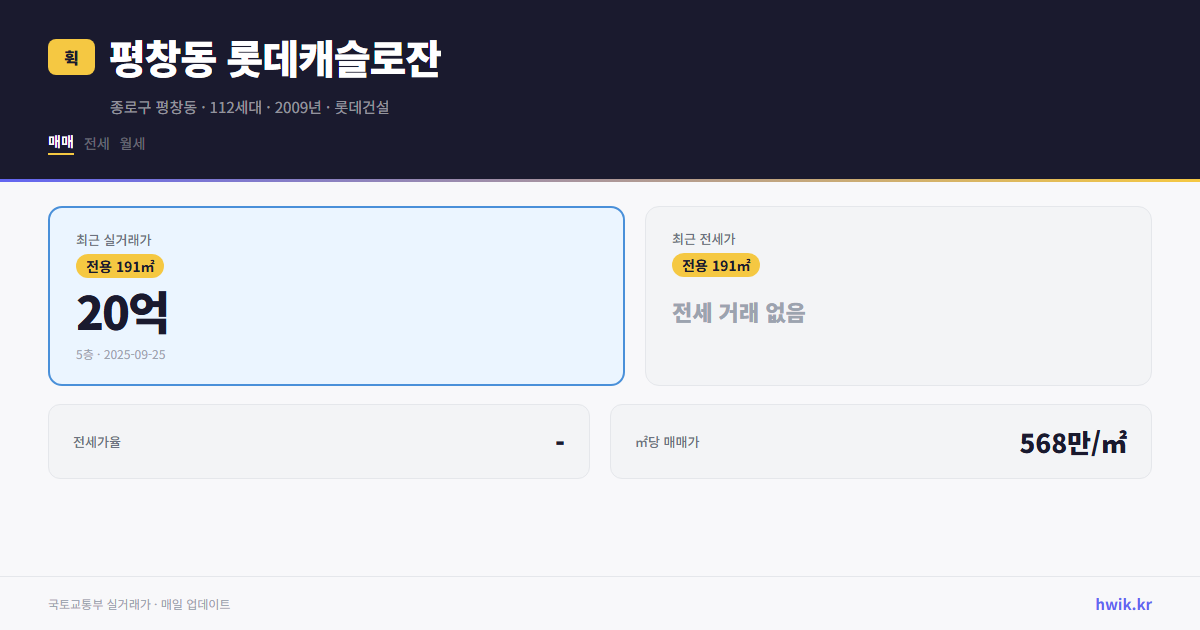The width and height of the screenshot is (1200, 630).
Task: Click the 5층 · 2025-09-25 transaction detail
Action: point(120,354)
